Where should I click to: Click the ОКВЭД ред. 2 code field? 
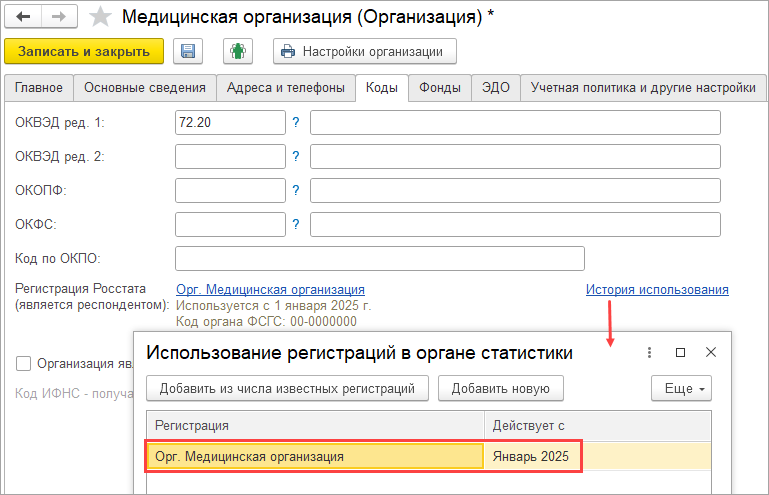(230, 156)
